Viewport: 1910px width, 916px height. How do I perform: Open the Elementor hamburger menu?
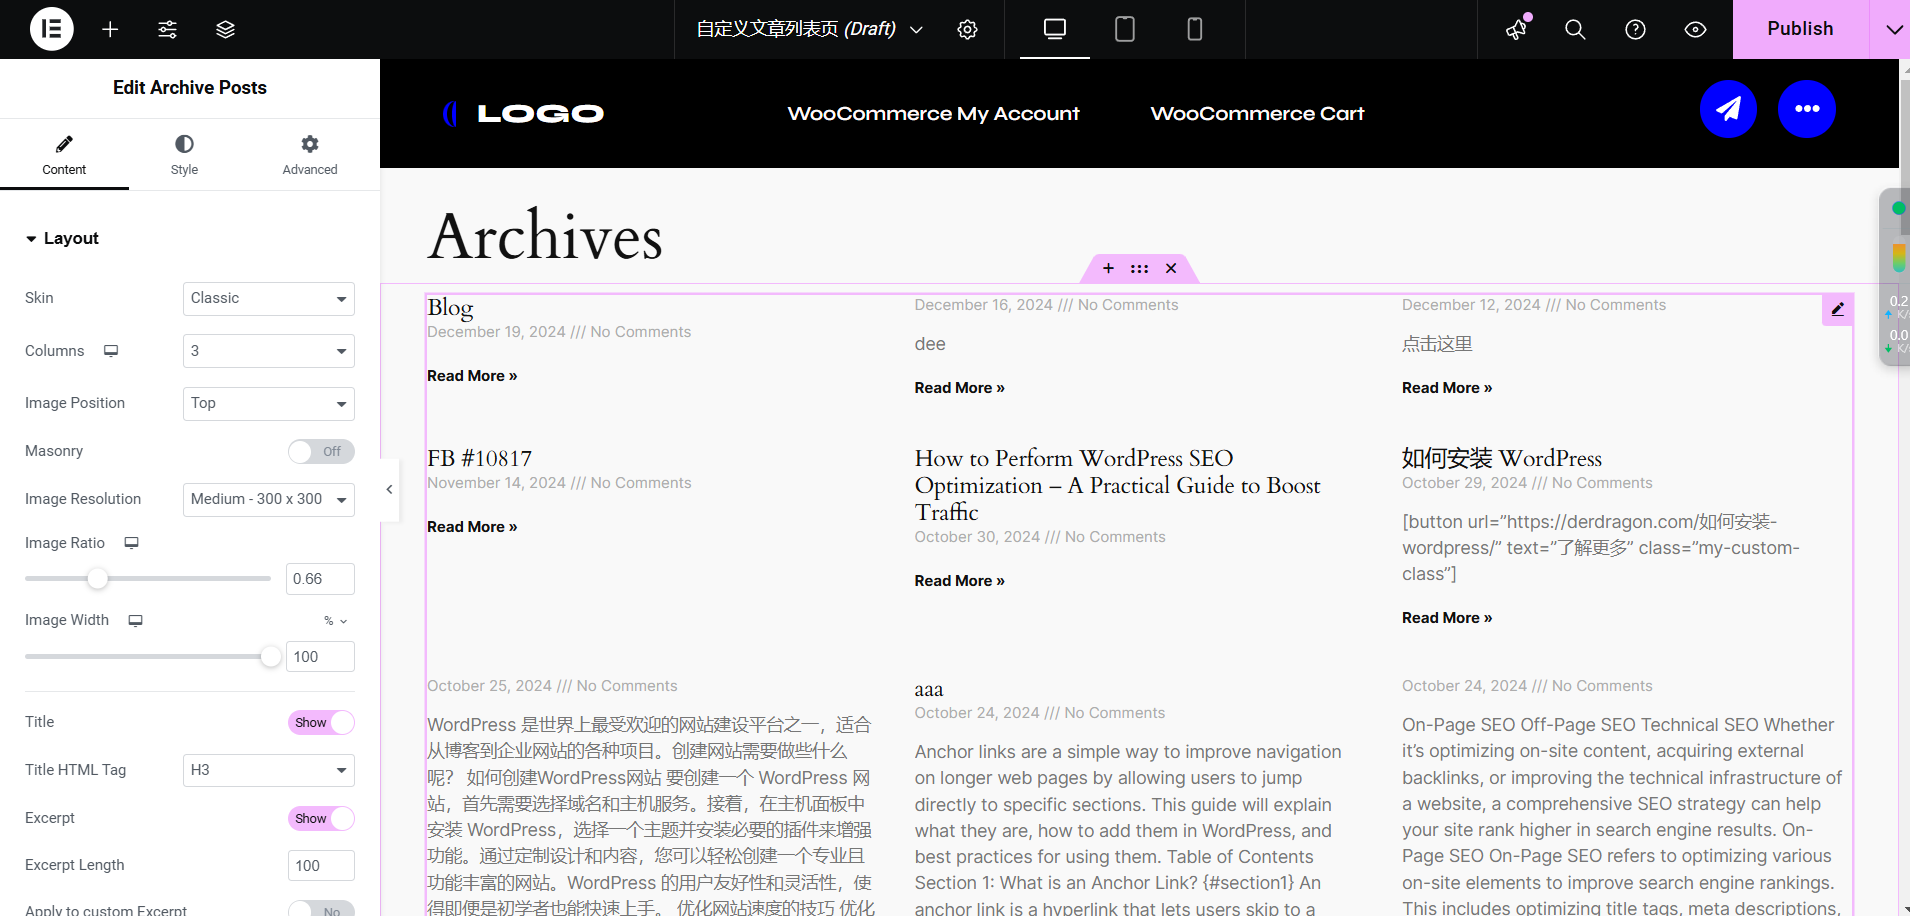pyautogui.click(x=51, y=29)
